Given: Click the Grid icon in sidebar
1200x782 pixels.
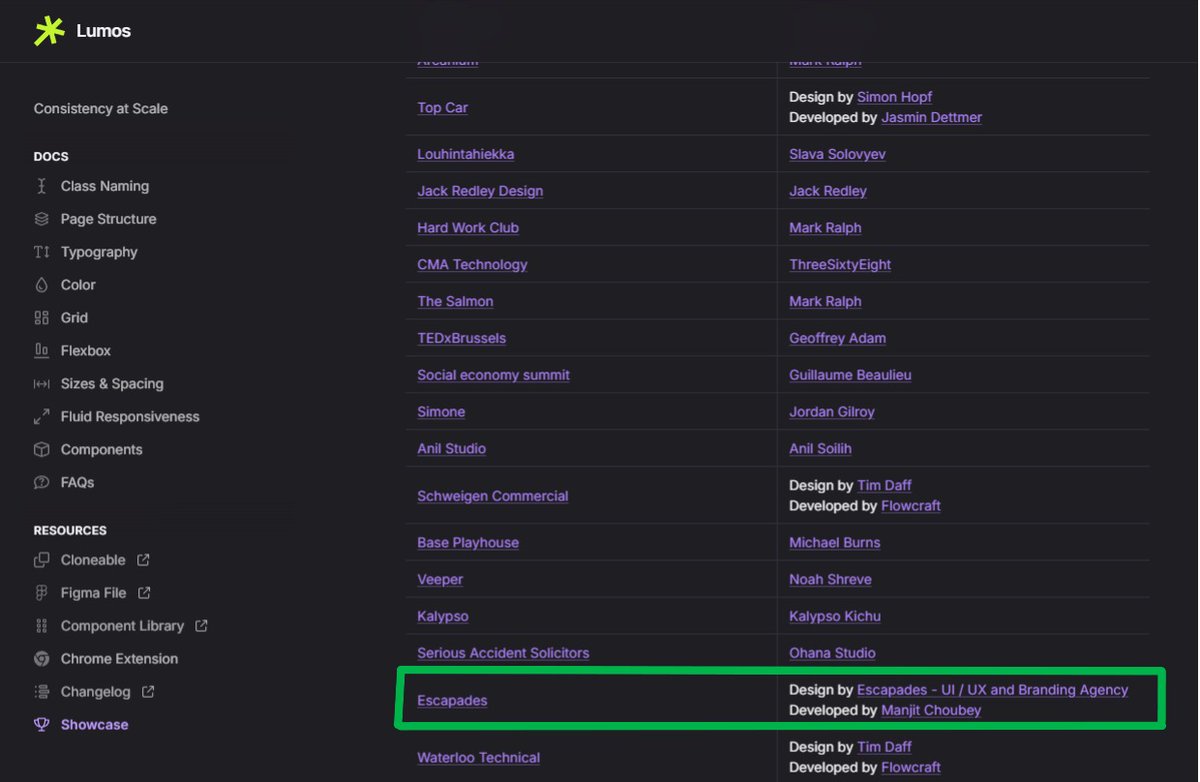Looking at the screenshot, I should coord(41,318).
